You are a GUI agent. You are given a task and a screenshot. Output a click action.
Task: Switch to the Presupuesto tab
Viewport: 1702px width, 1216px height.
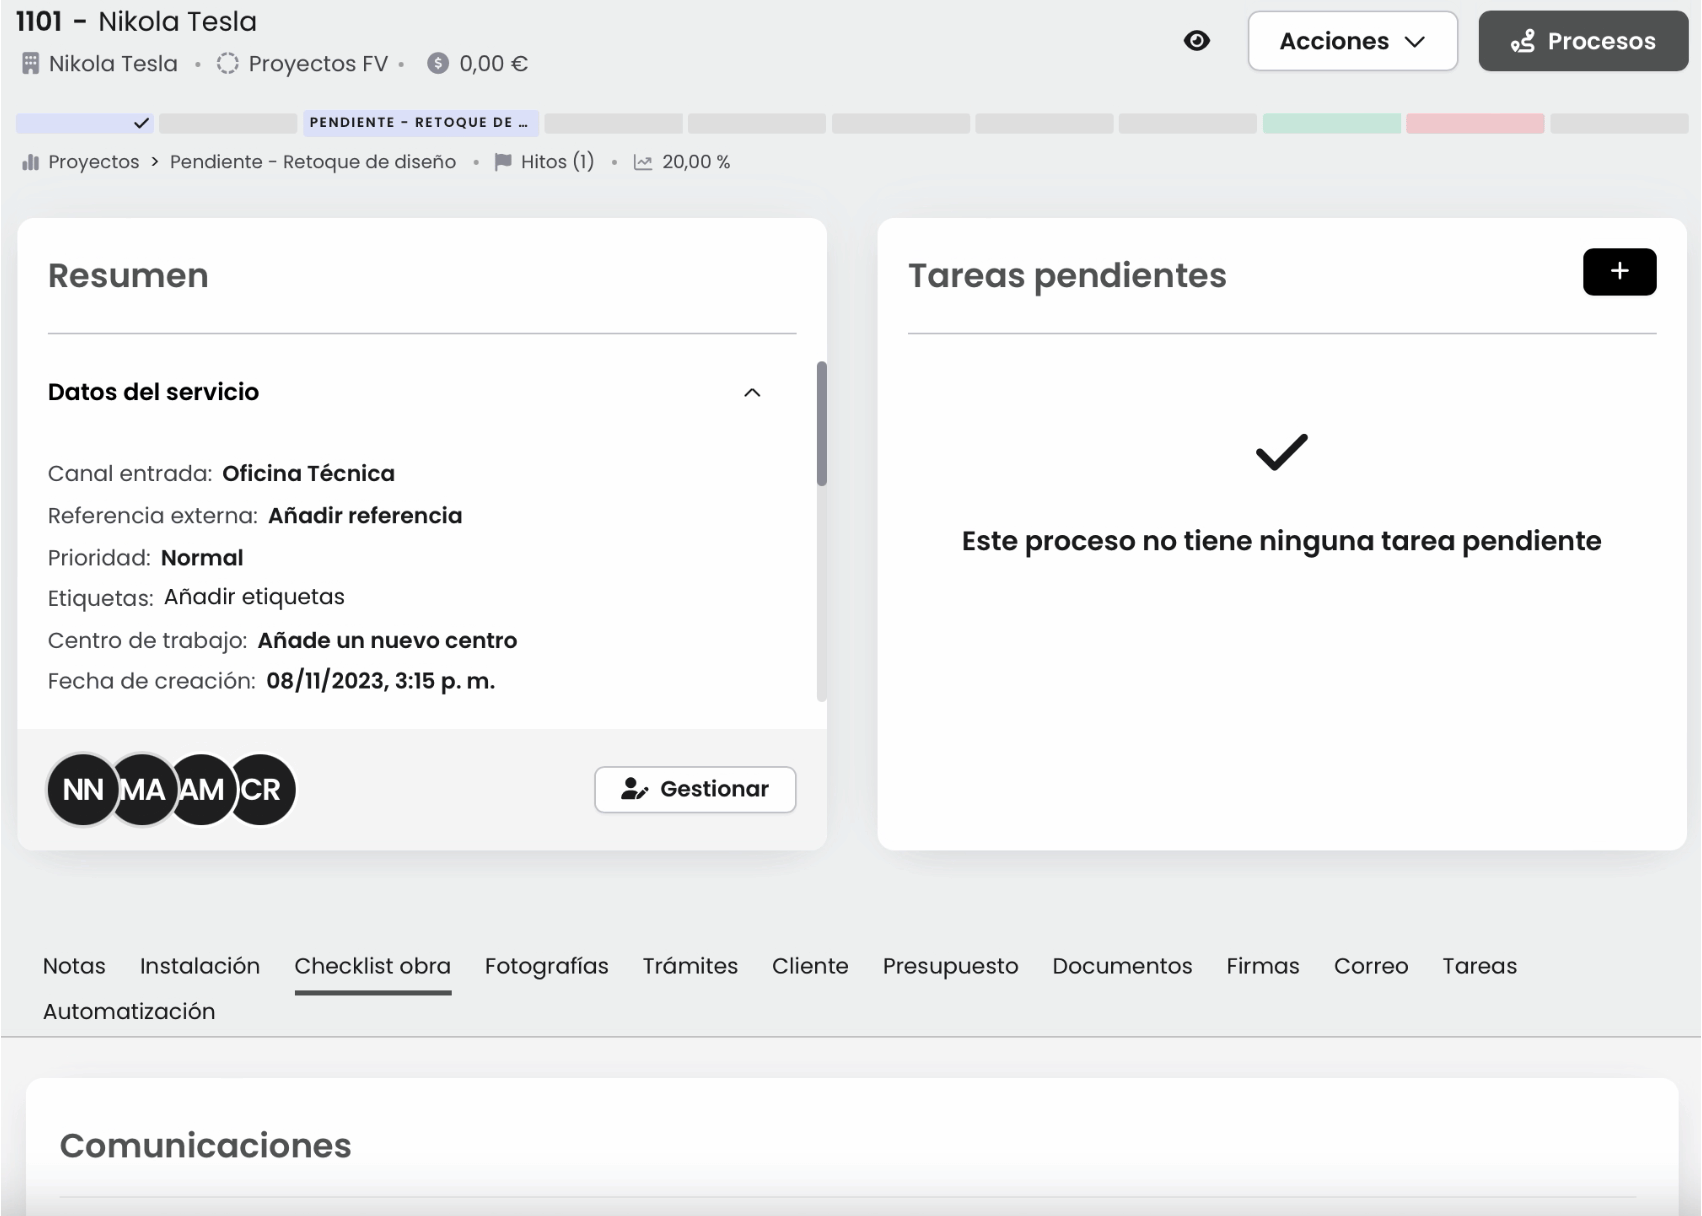[x=950, y=966]
